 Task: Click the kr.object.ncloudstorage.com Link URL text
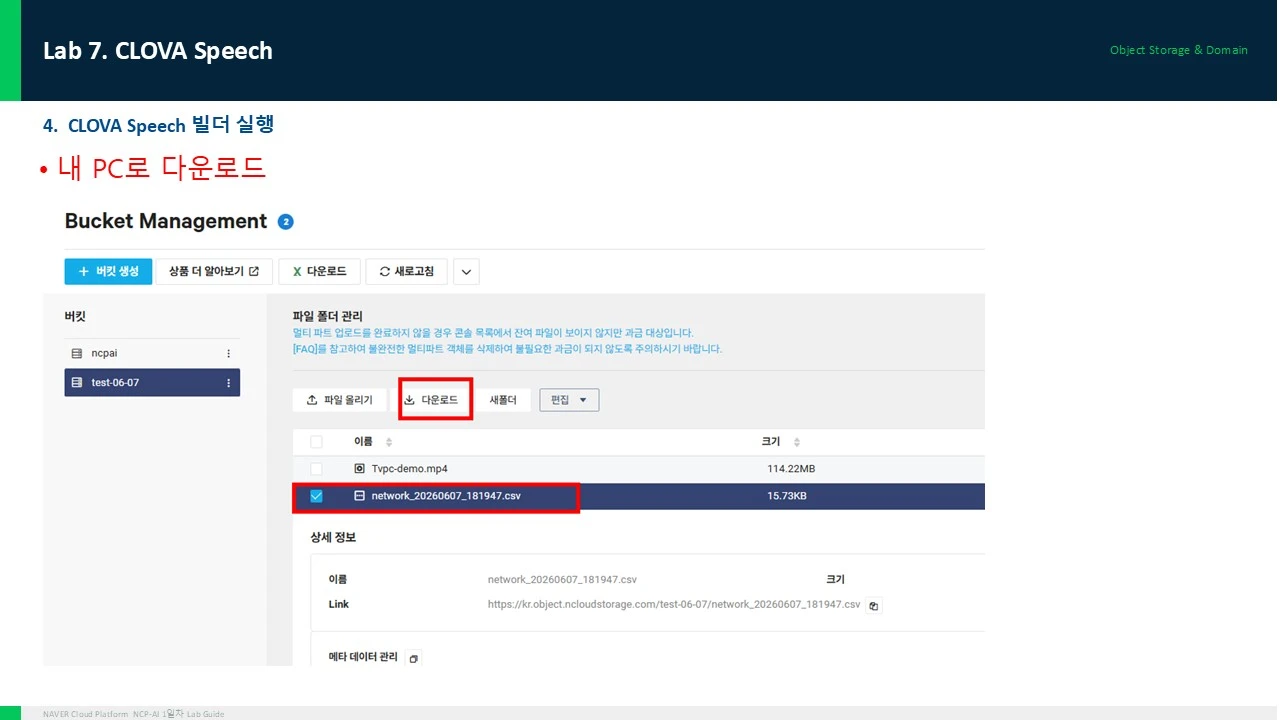click(x=674, y=605)
